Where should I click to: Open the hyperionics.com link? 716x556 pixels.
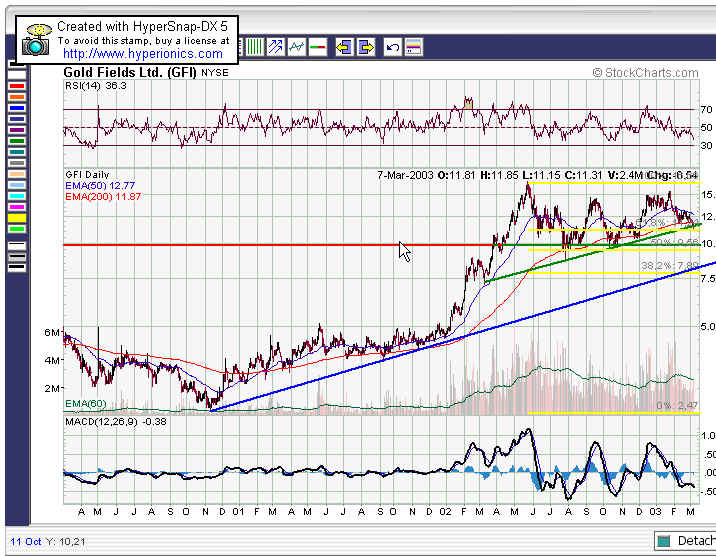click(x=142, y=54)
